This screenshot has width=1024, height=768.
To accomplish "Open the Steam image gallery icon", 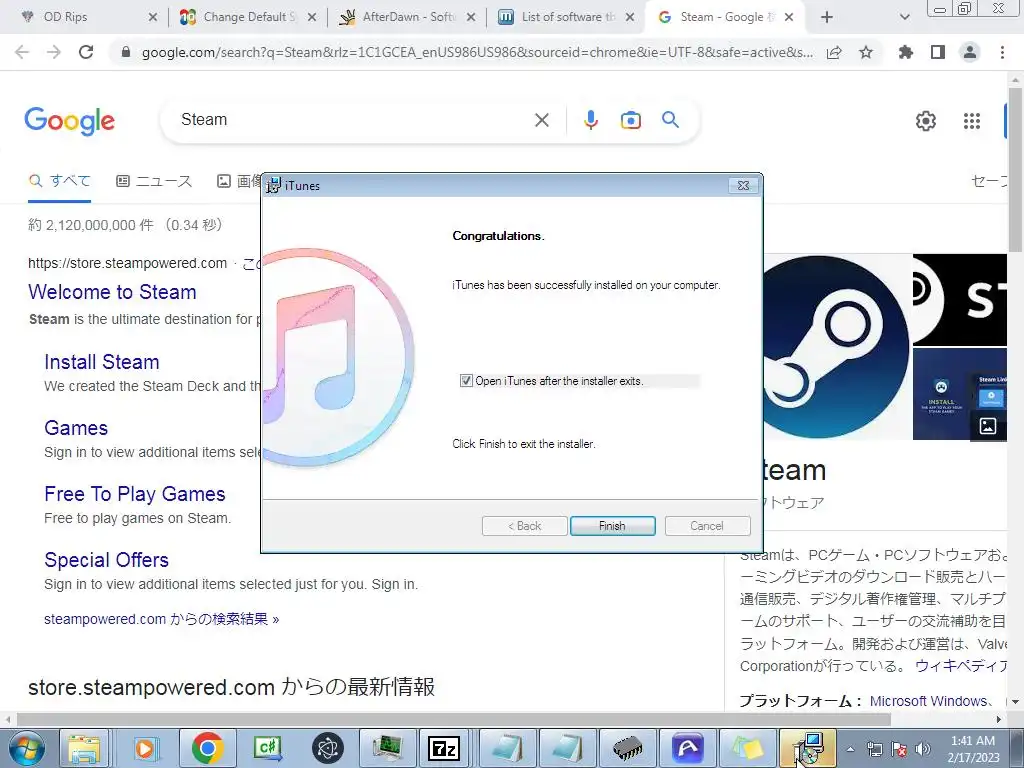I will click(x=987, y=426).
